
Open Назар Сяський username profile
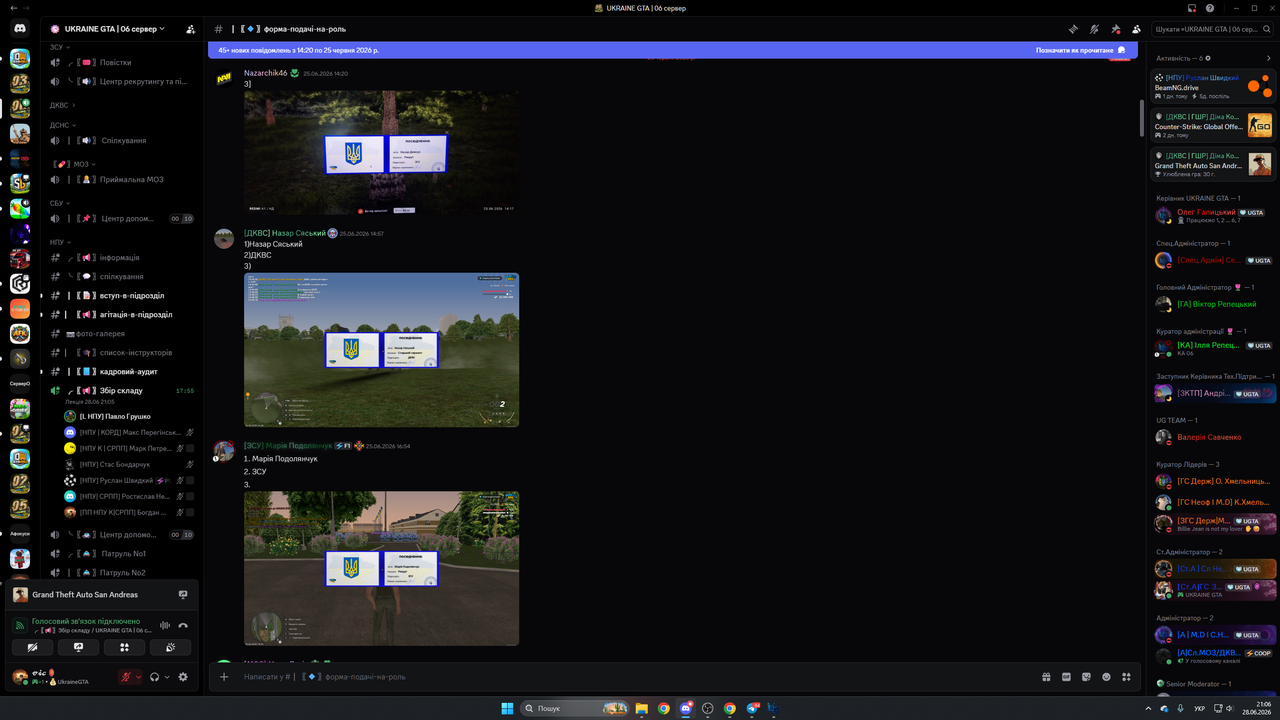(x=284, y=233)
